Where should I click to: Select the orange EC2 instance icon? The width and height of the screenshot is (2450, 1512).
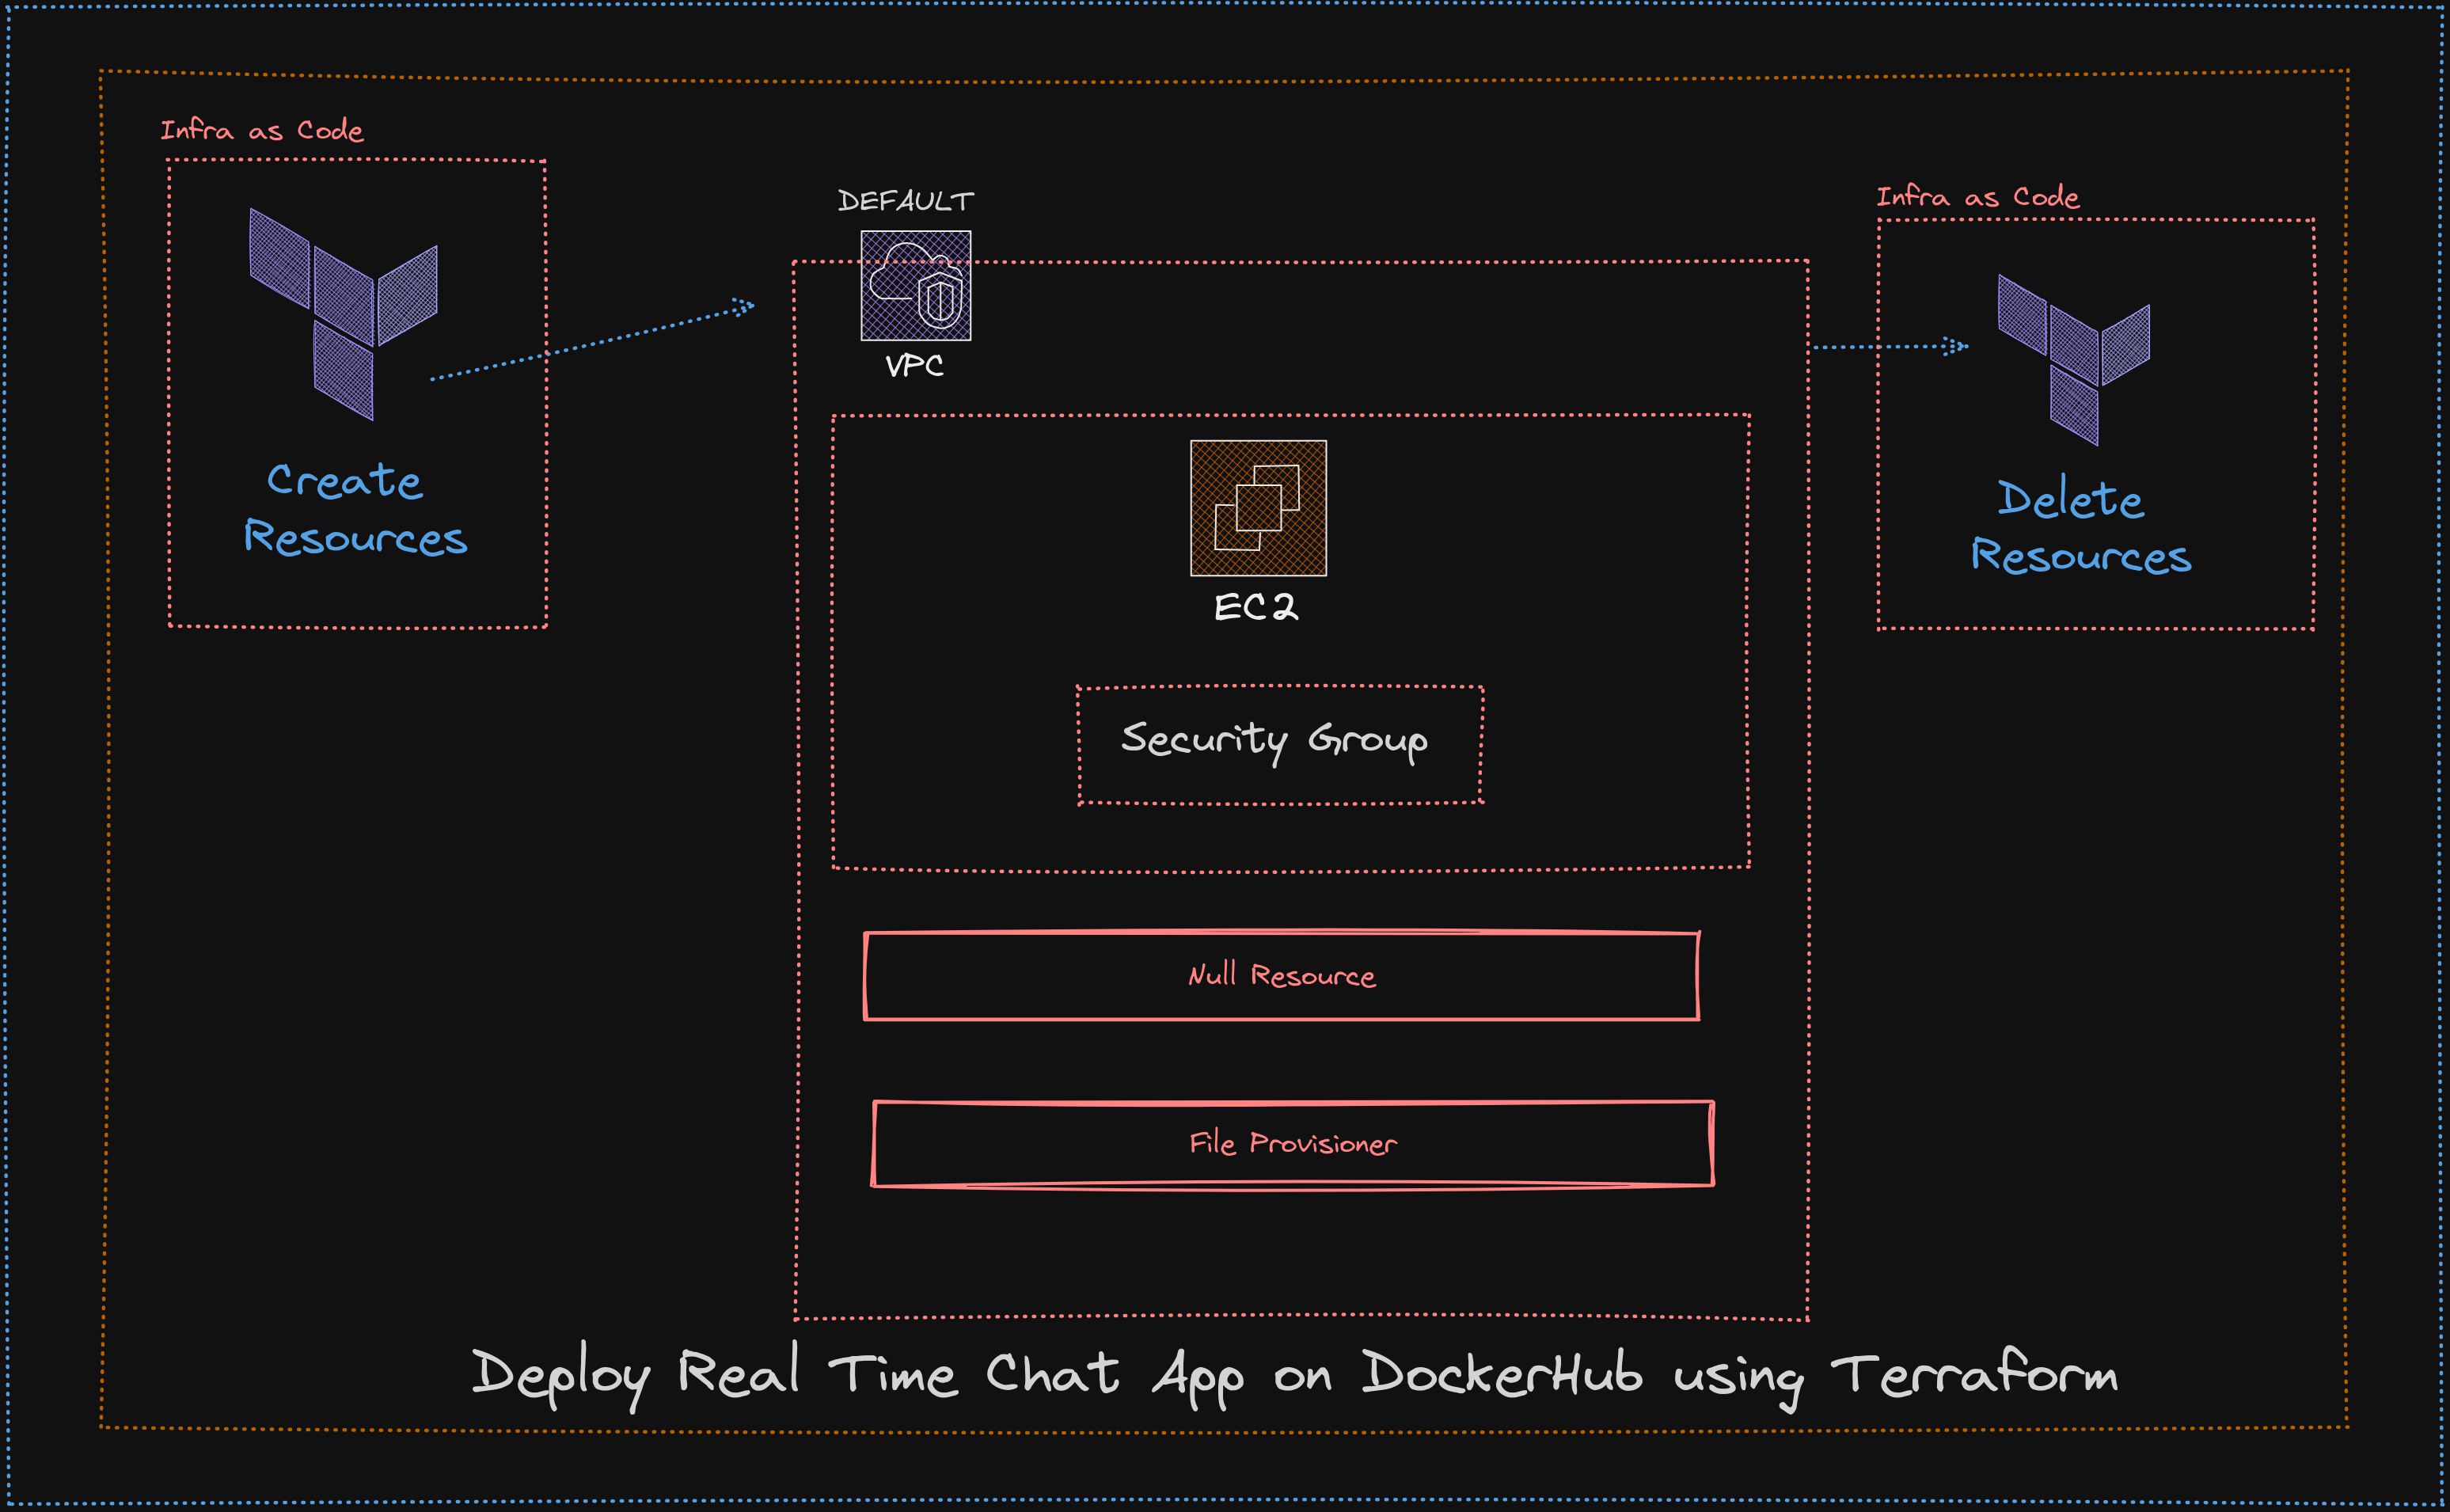[1258, 508]
